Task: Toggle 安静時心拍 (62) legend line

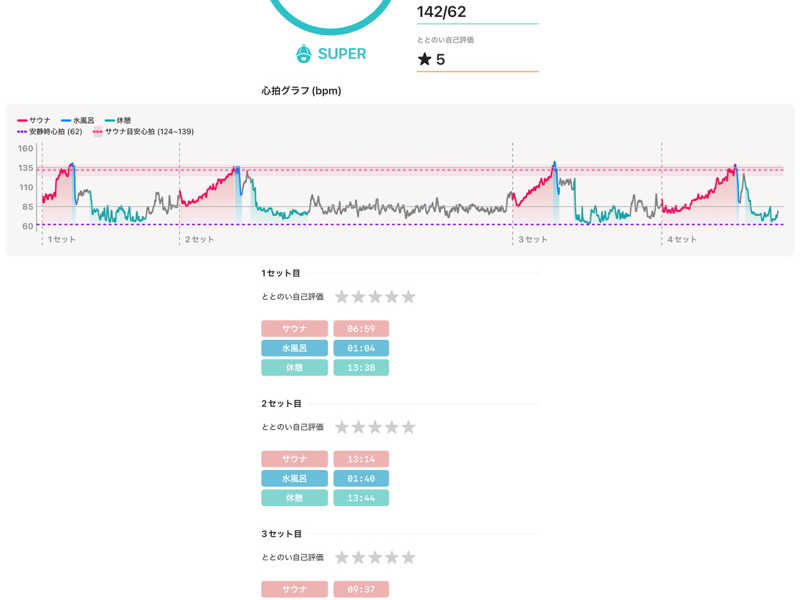Action: (x=50, y=132)
